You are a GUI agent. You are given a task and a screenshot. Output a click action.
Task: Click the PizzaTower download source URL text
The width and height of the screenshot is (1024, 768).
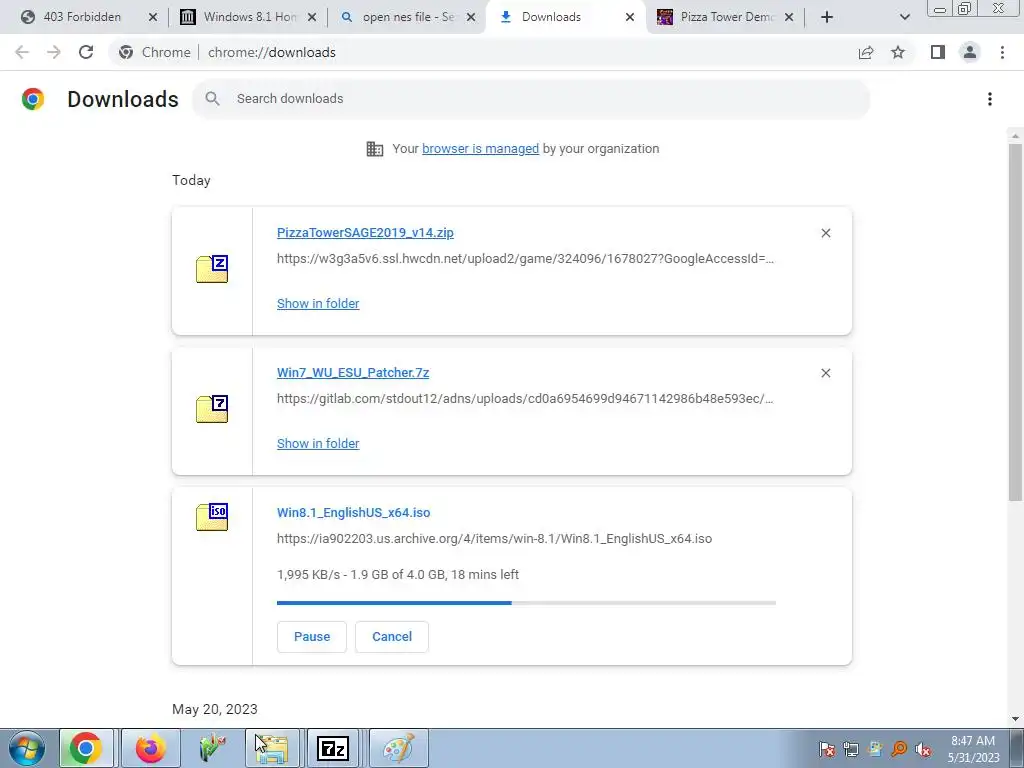[525, 259]
